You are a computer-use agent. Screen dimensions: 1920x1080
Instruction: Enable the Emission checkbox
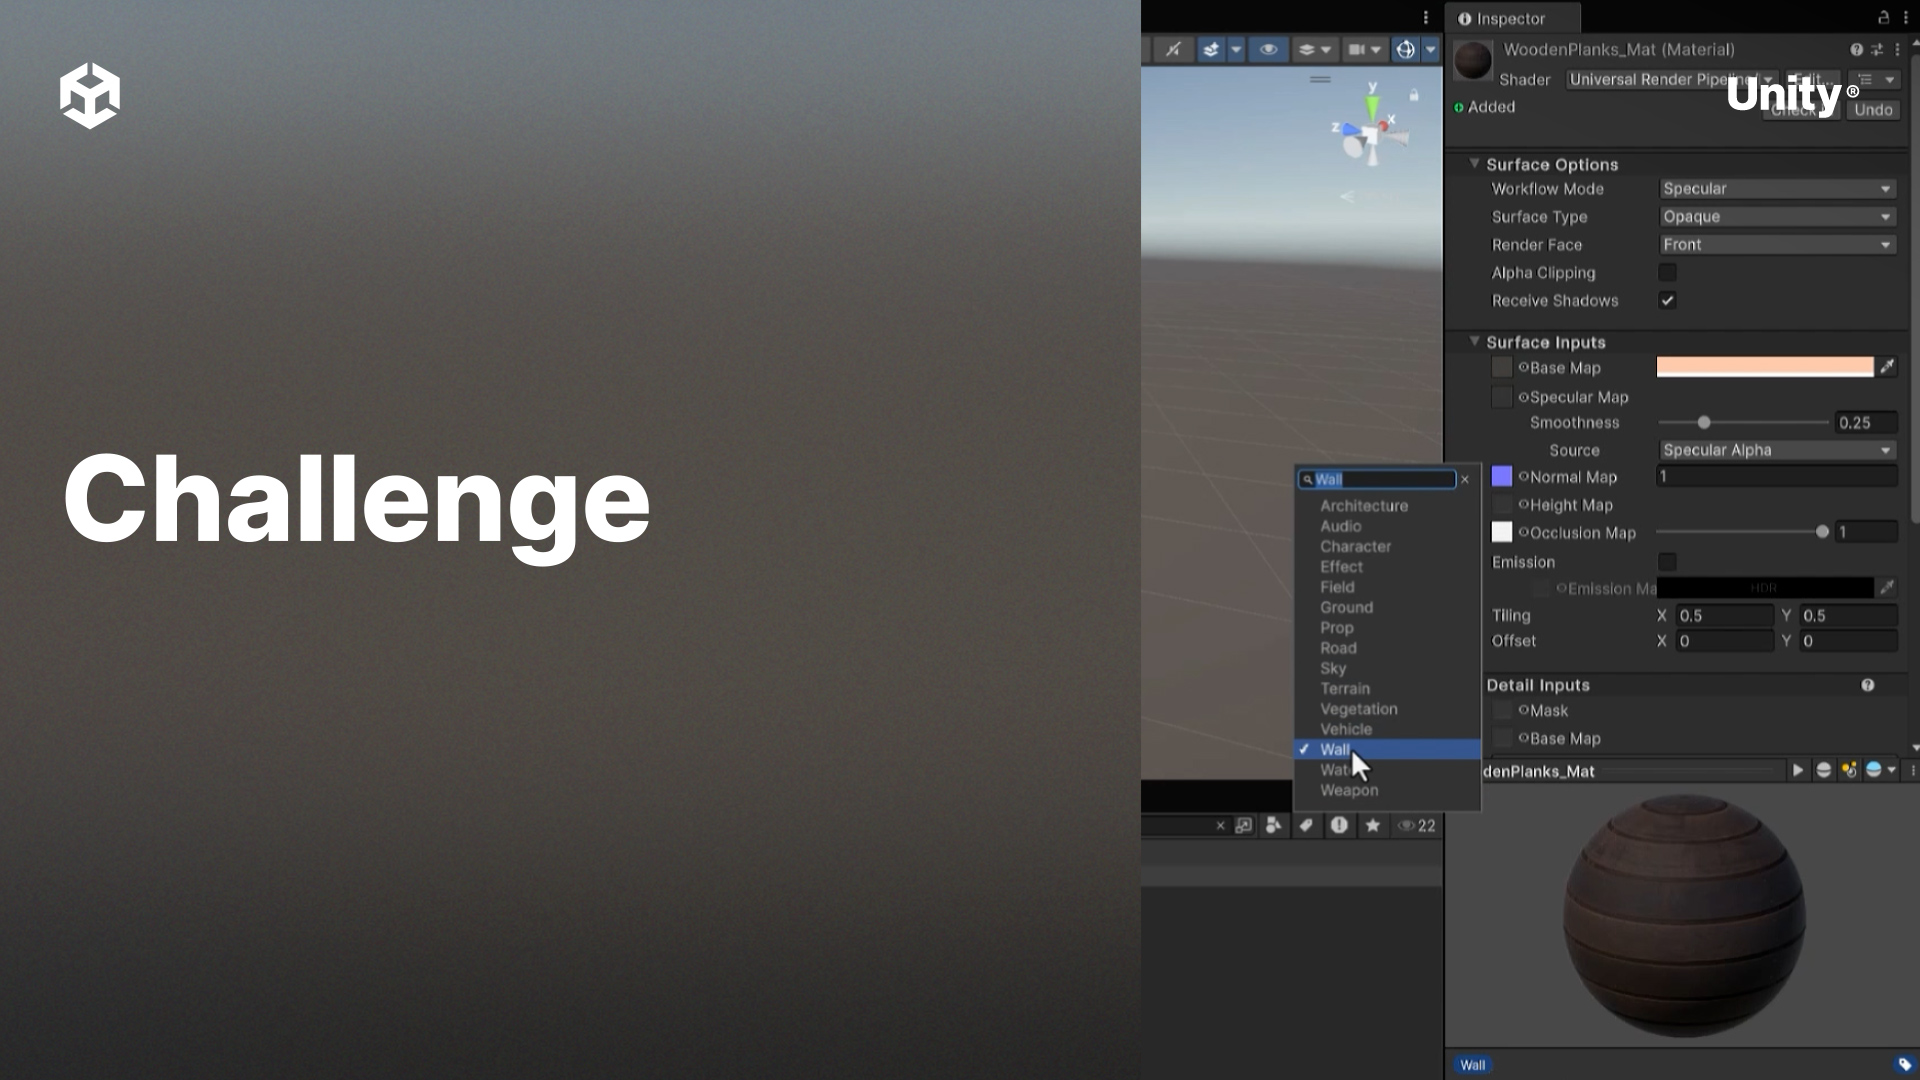pyautogui.click(x=1667, y=562)
